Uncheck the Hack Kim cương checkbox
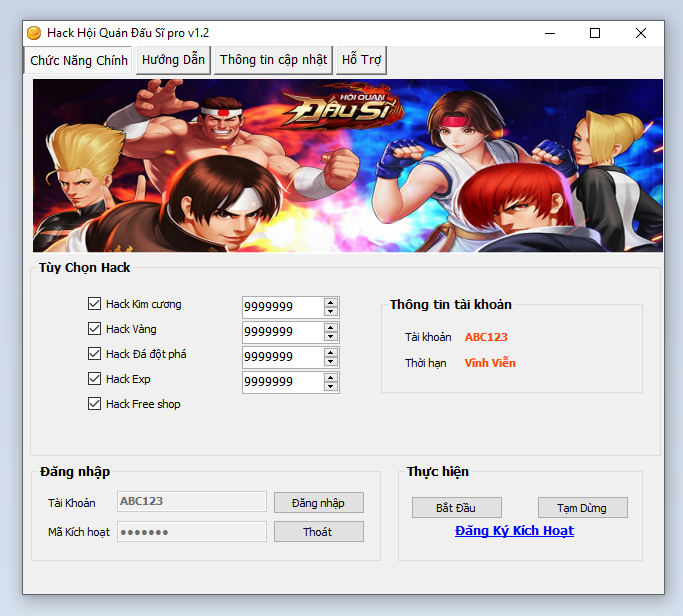683x616 pixels. pos(95,304)
